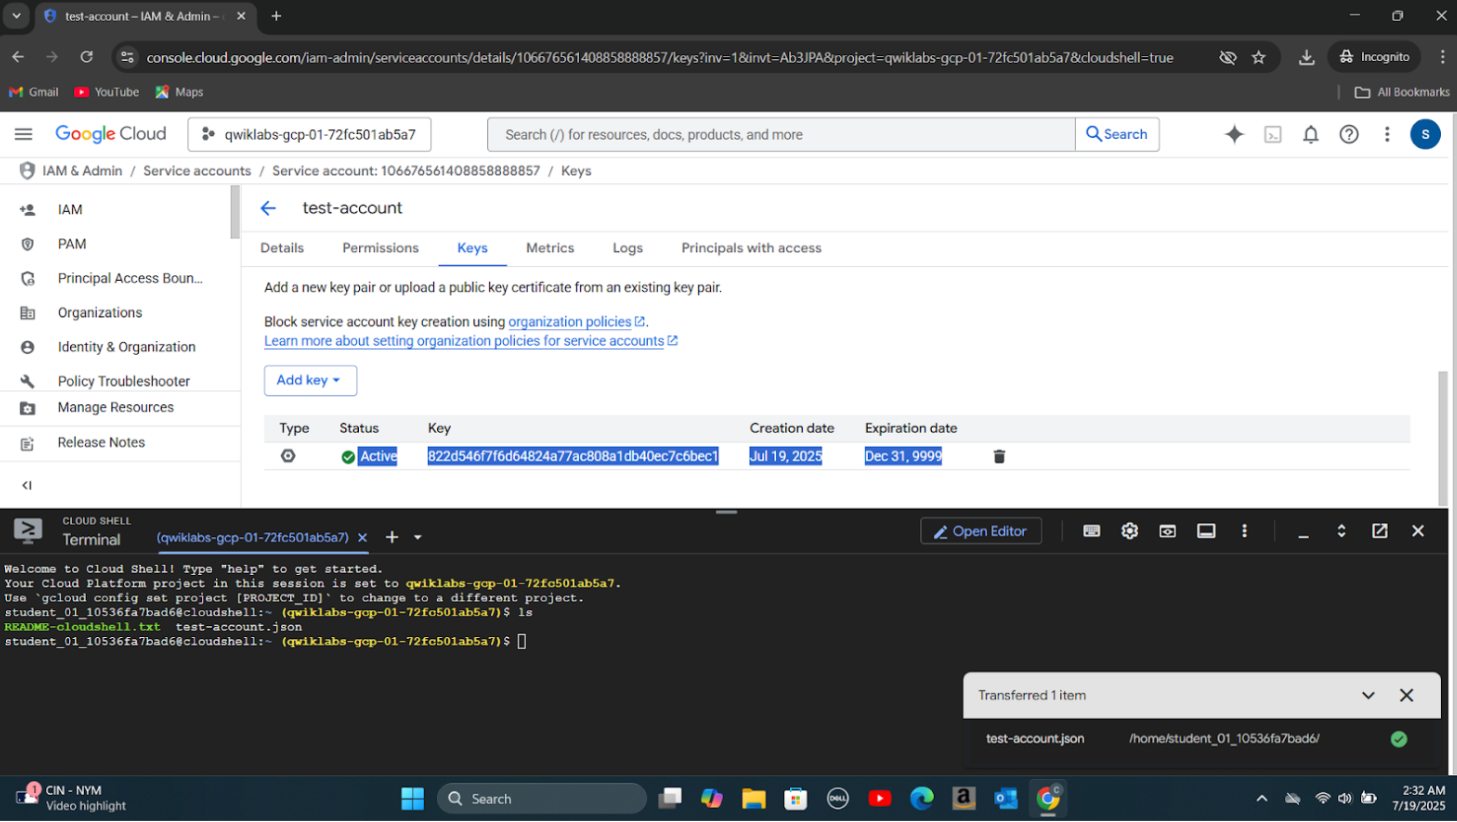The image size is (1457, 822).
Task: Open Gemini AI assistant sparkle icon
Action: 1234,135
